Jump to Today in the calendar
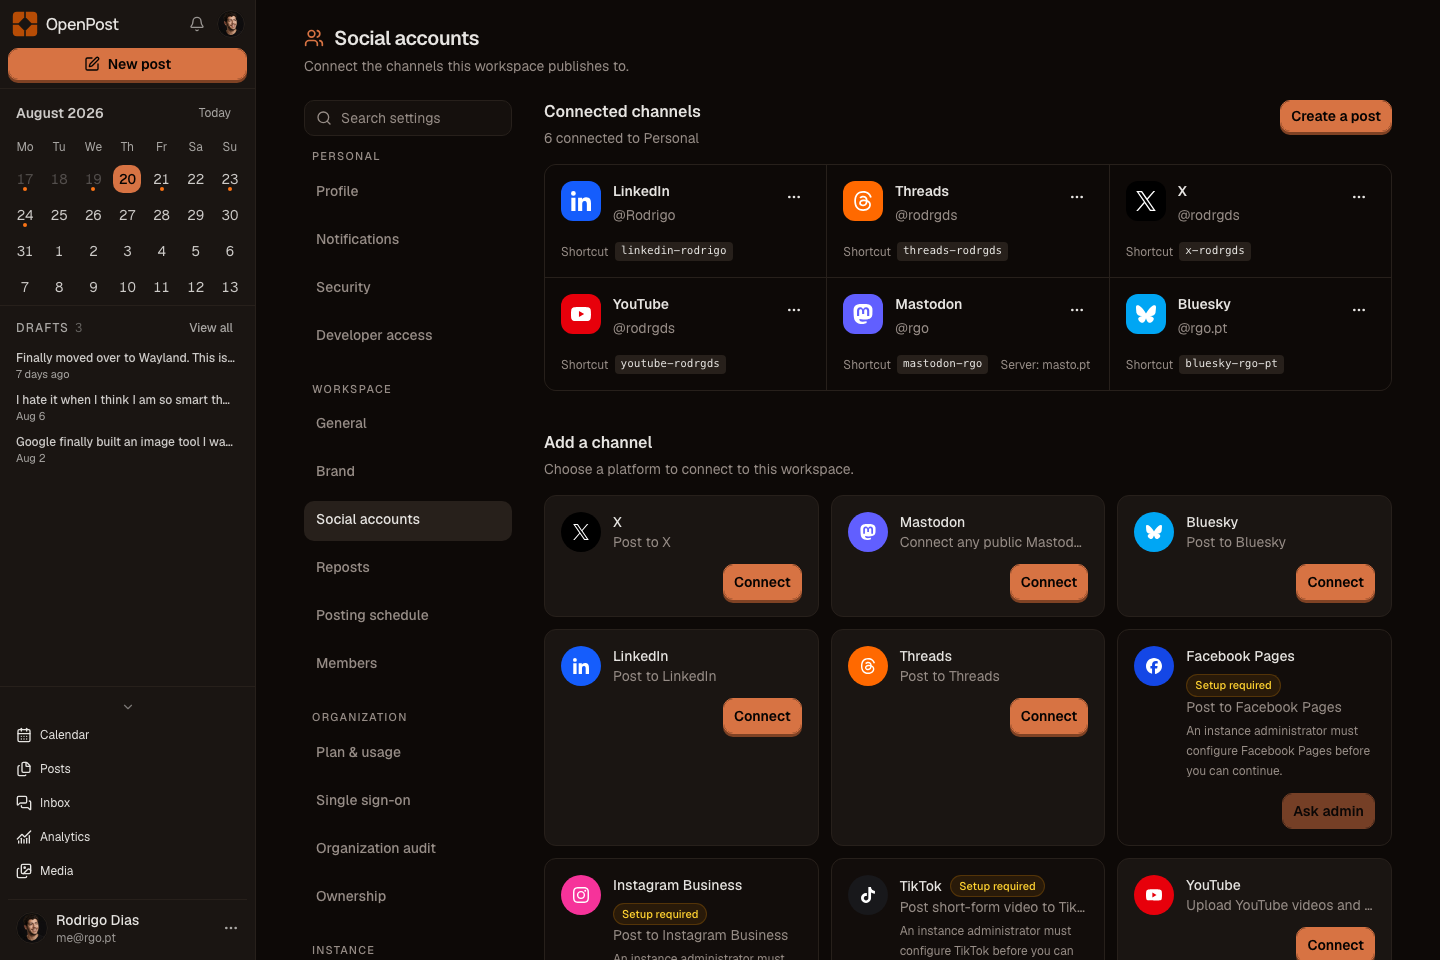The image size is (1440, 960). [214, 113]
